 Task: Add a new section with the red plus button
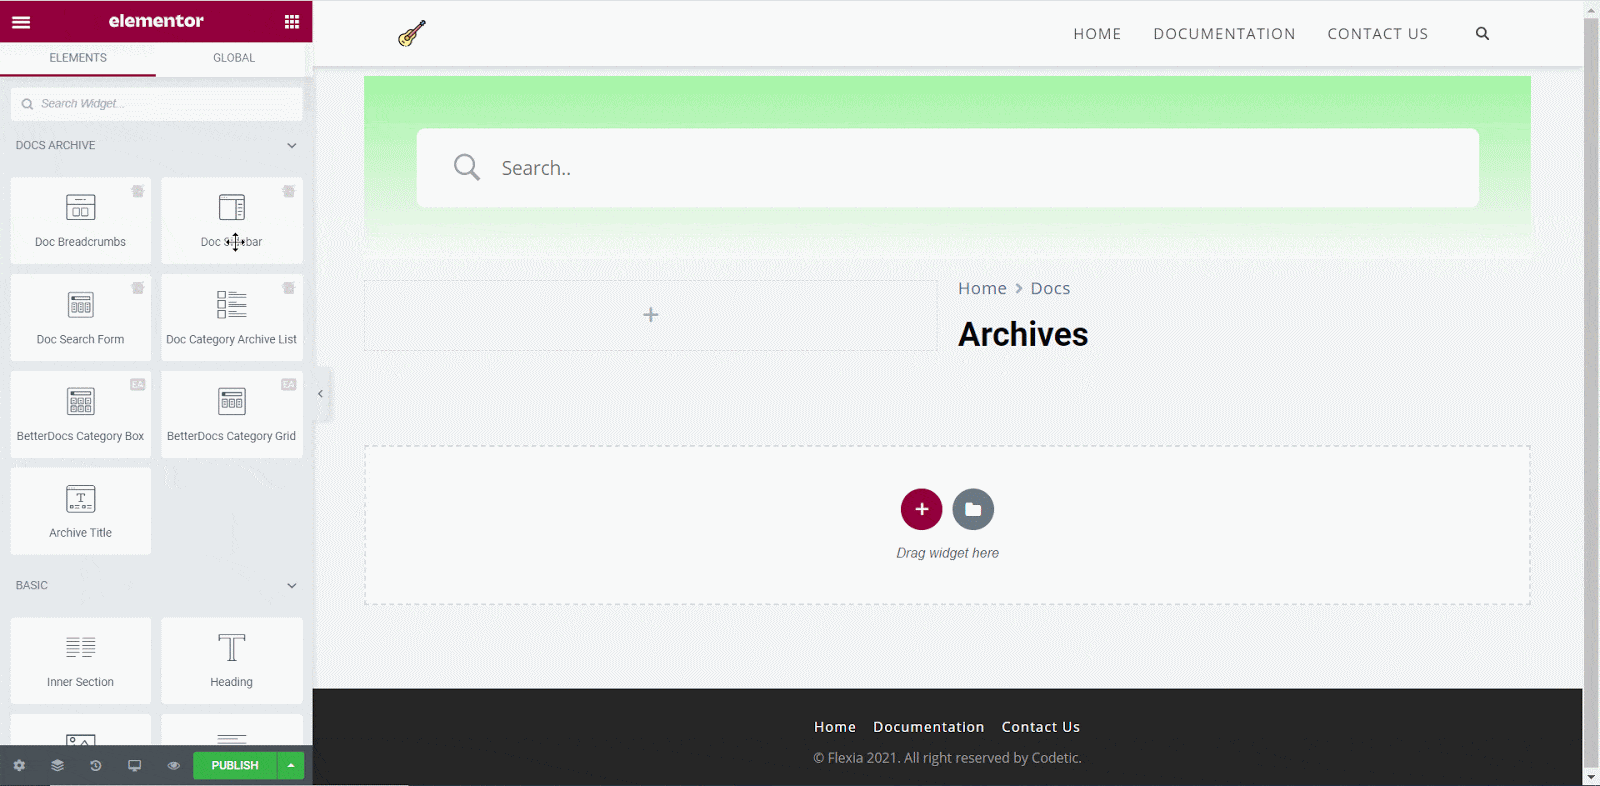pos(921,509)
